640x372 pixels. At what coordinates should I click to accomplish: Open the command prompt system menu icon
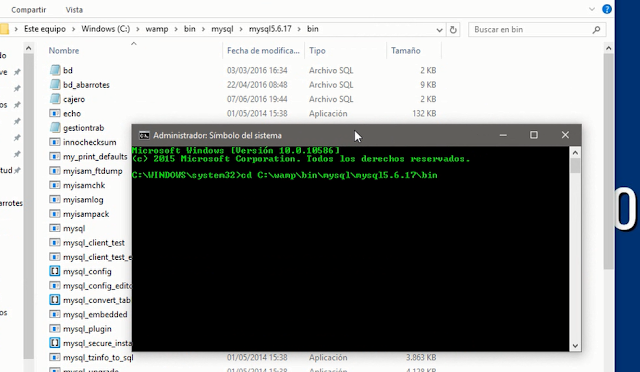tap(144, 135)
